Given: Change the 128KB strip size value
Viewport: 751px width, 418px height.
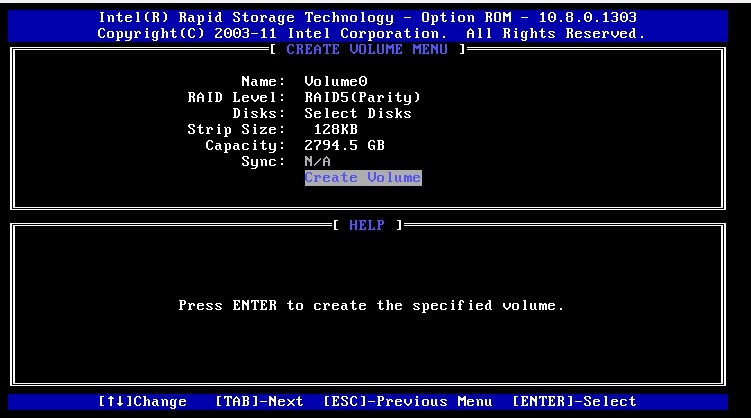Looking at the screenshot, I should pyautogui.click(x=336, y=129).
